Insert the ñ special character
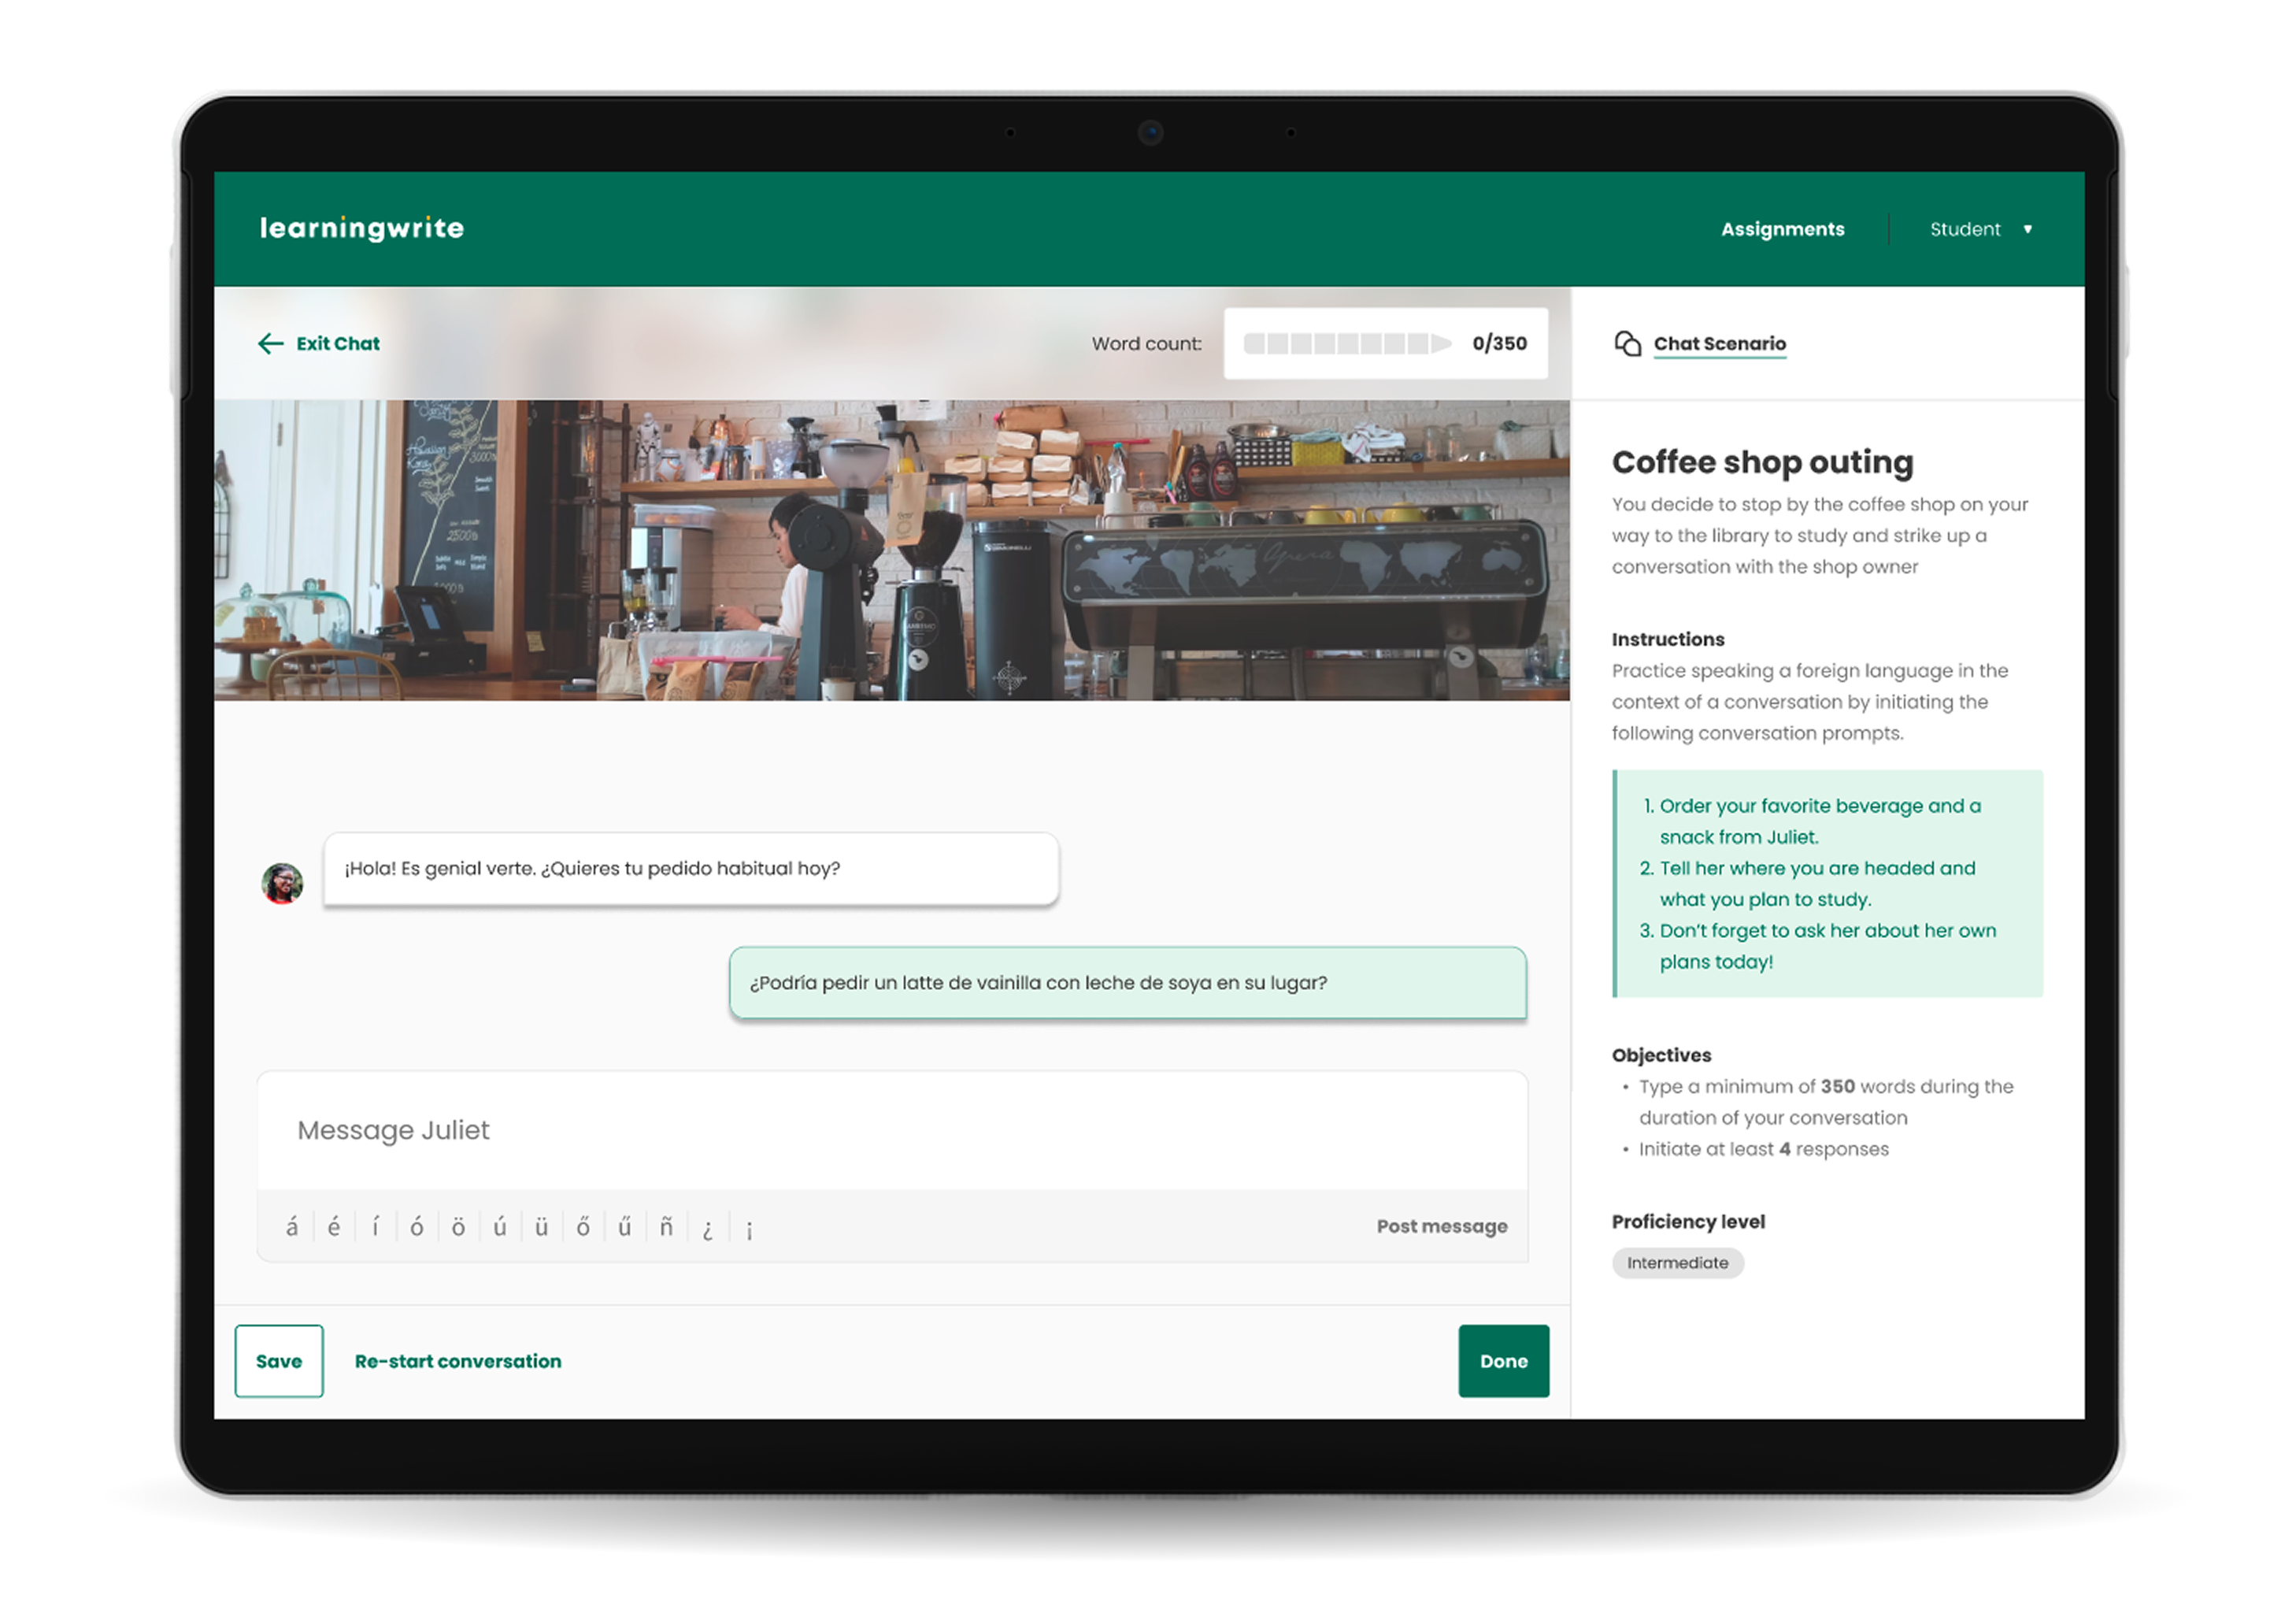This screenshot has width=2296, height=1613. coord(666,1226)
